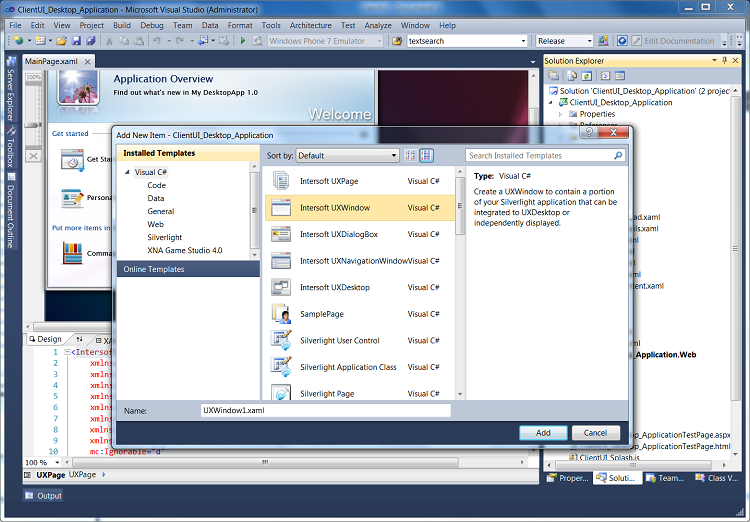Click the Redo arrow icon
Image resolution: width=750 pixels, height=522 pixels.
[x=180, y=41]
